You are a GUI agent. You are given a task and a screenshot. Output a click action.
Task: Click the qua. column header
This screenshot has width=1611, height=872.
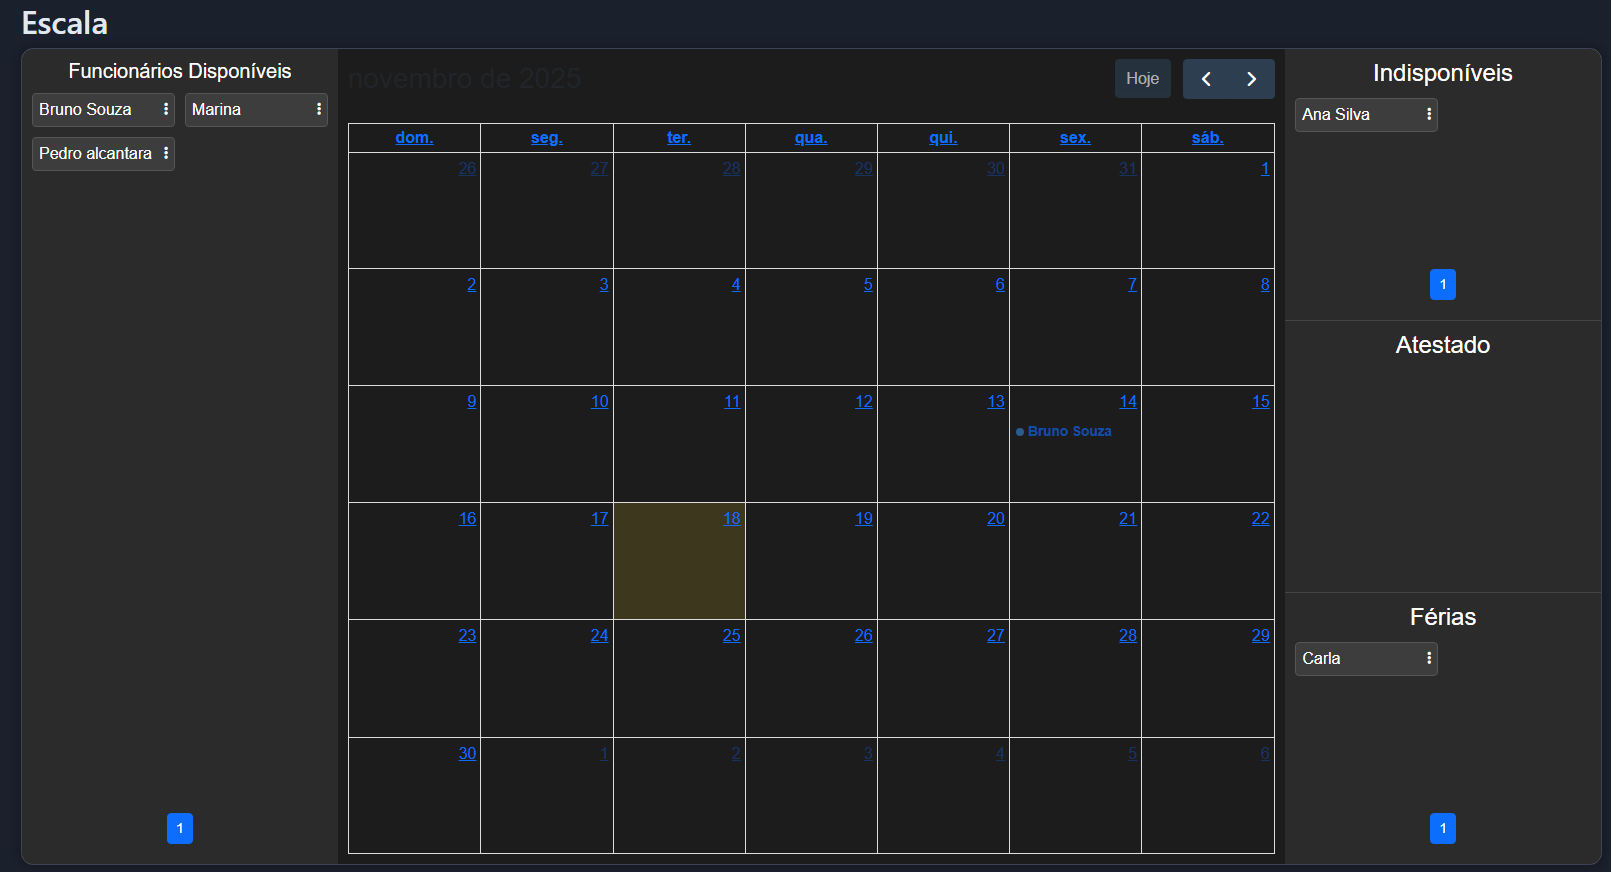811,138
